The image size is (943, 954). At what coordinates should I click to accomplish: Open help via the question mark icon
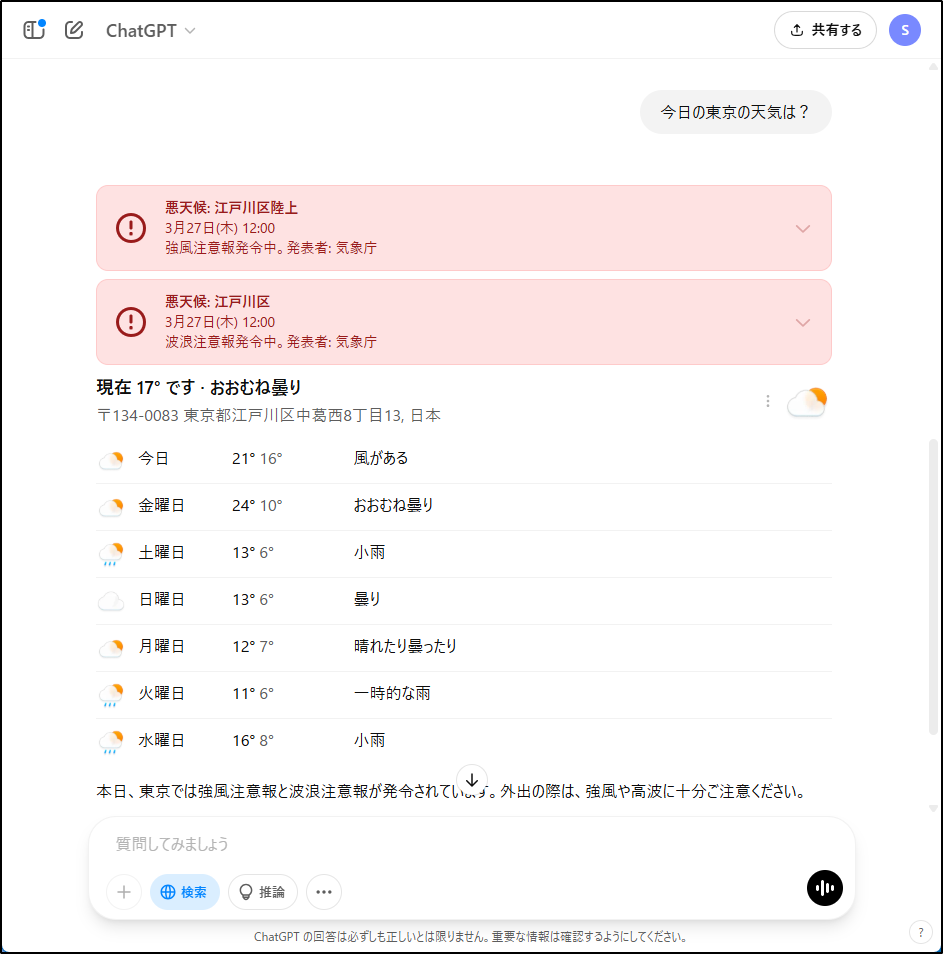tap(919, 932)
